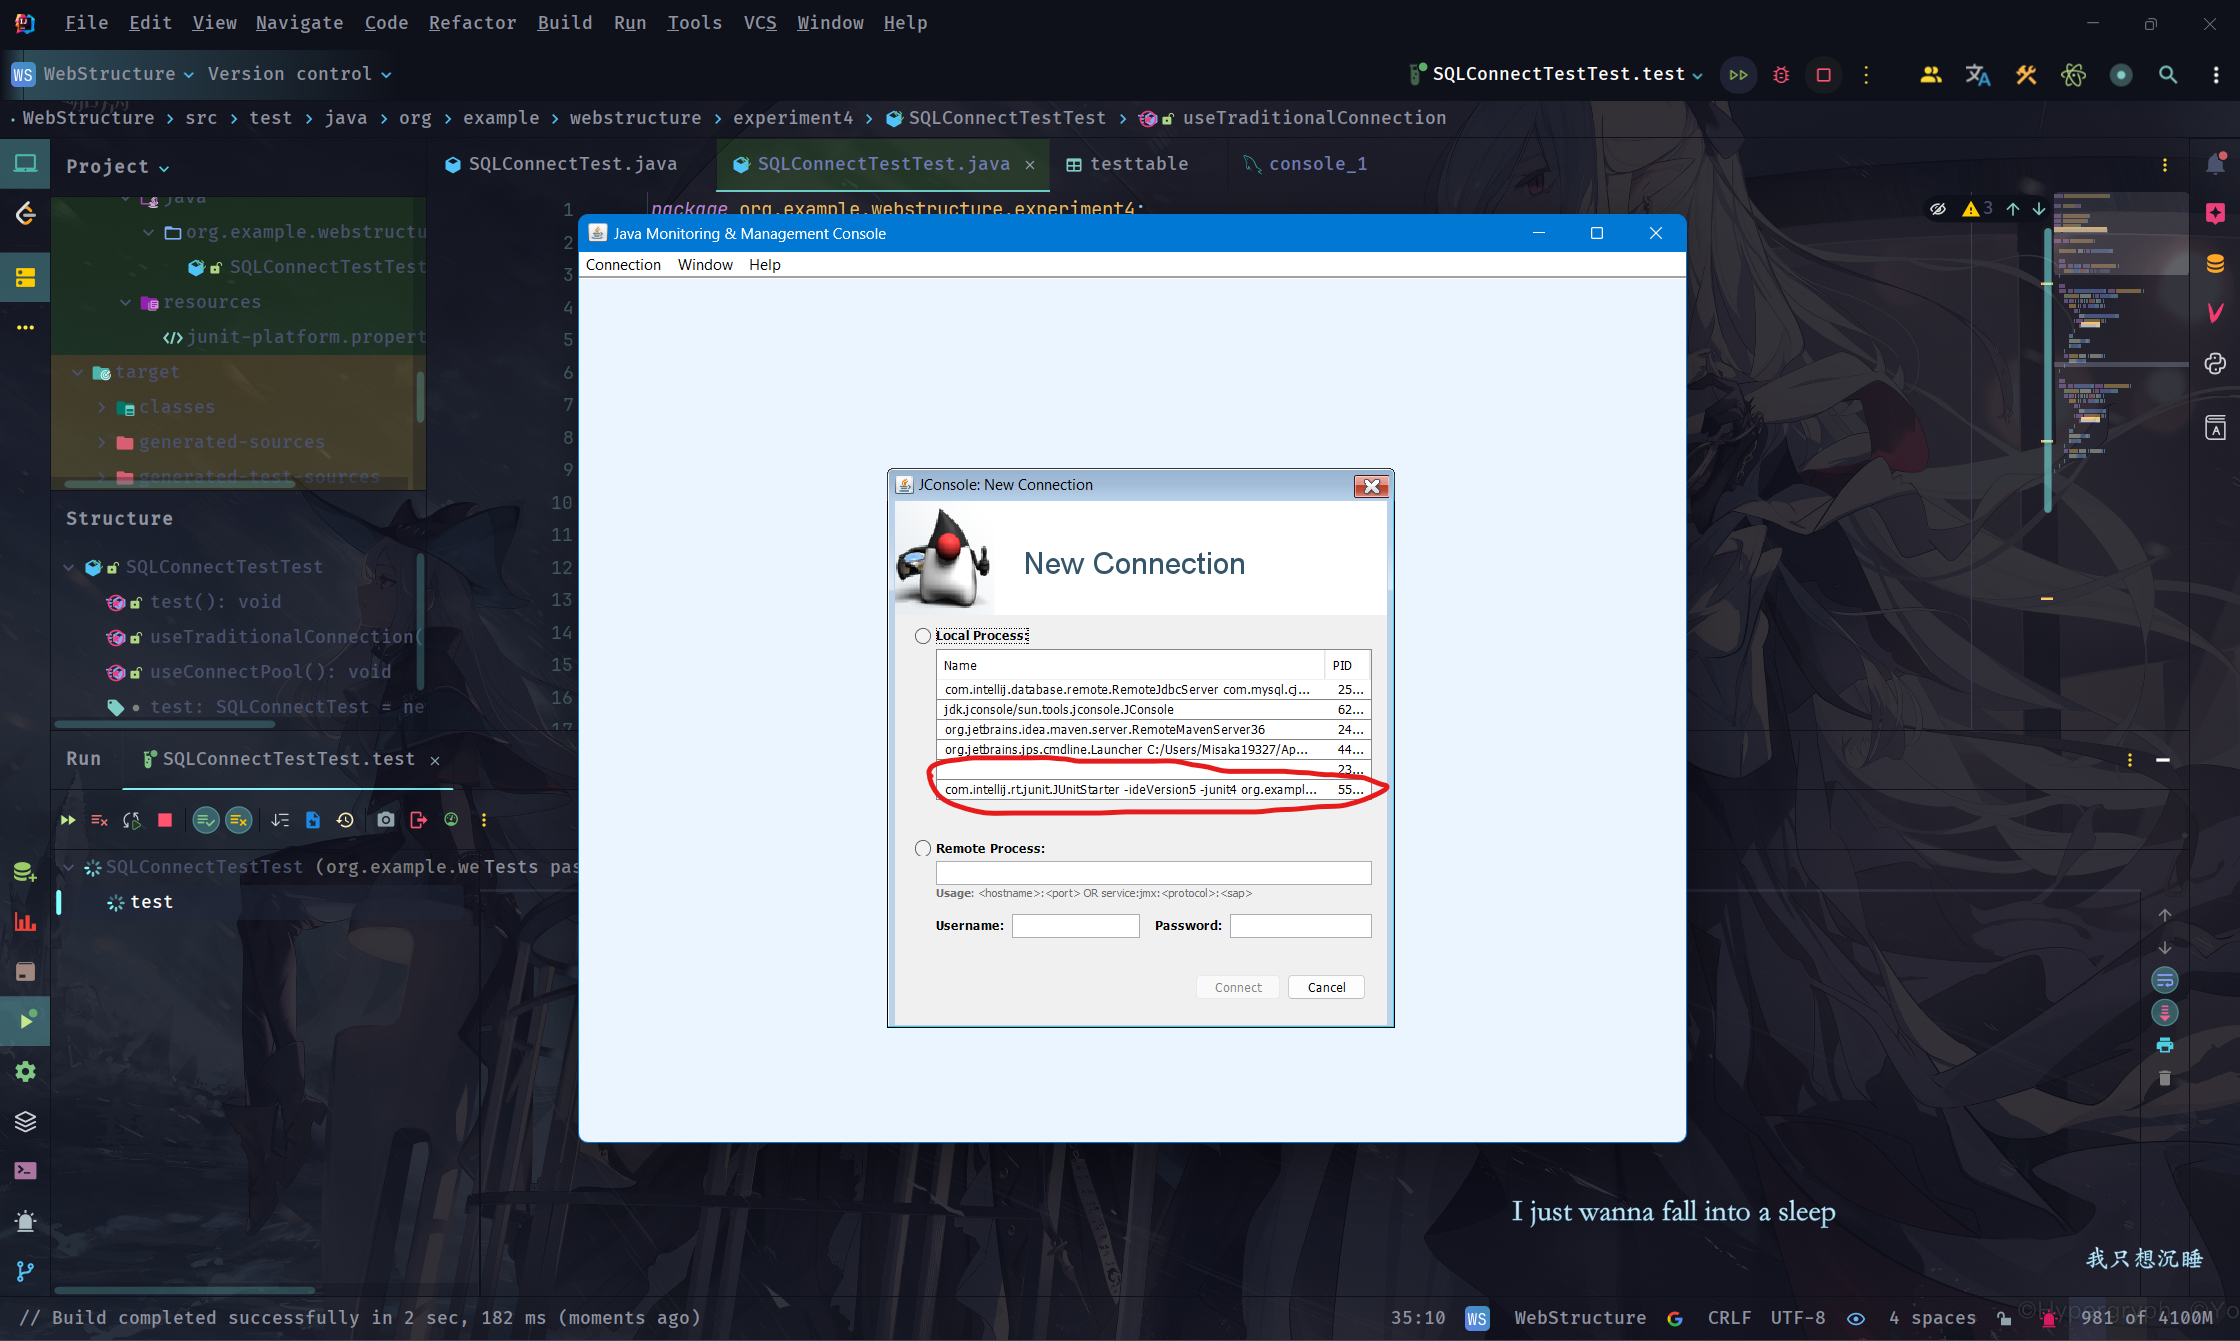Image resolution: width=2240 pixels, height=1341 pixels.
Task: Open the Database tool window icon
Action: [2215, 264]
